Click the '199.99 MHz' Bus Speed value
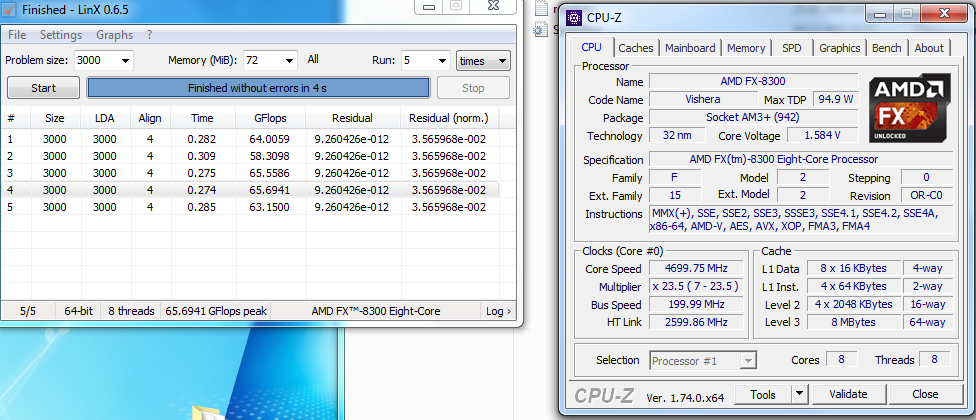 pyautogui.click(x=695, y=305)
